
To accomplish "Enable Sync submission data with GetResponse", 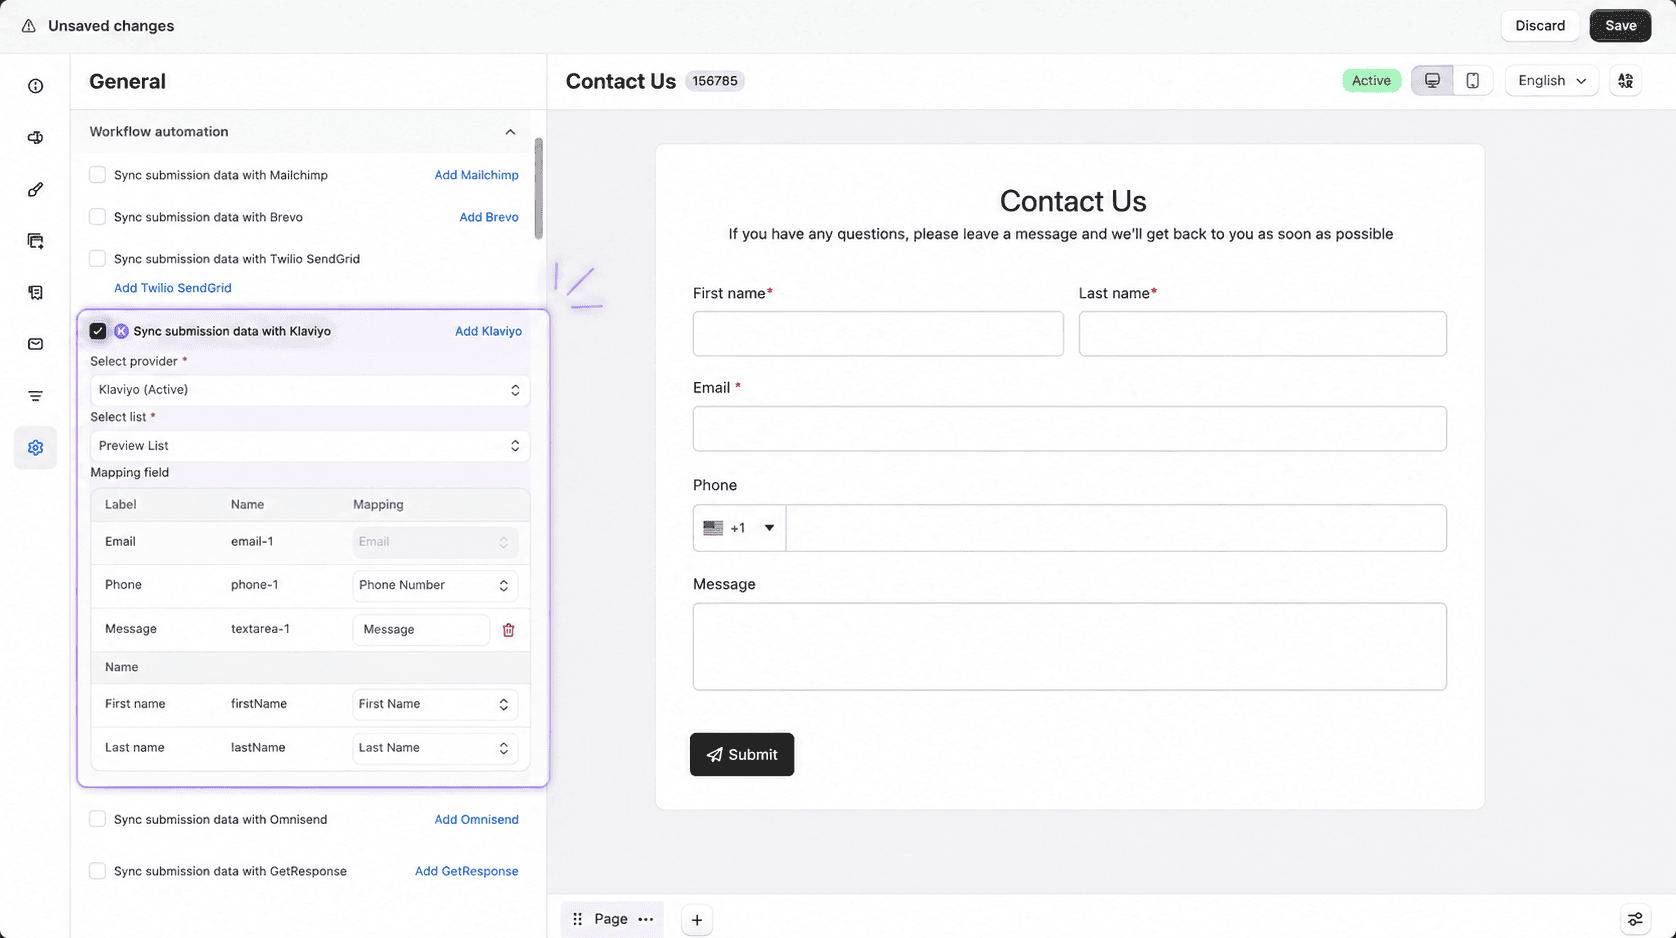I will (97, 871).
